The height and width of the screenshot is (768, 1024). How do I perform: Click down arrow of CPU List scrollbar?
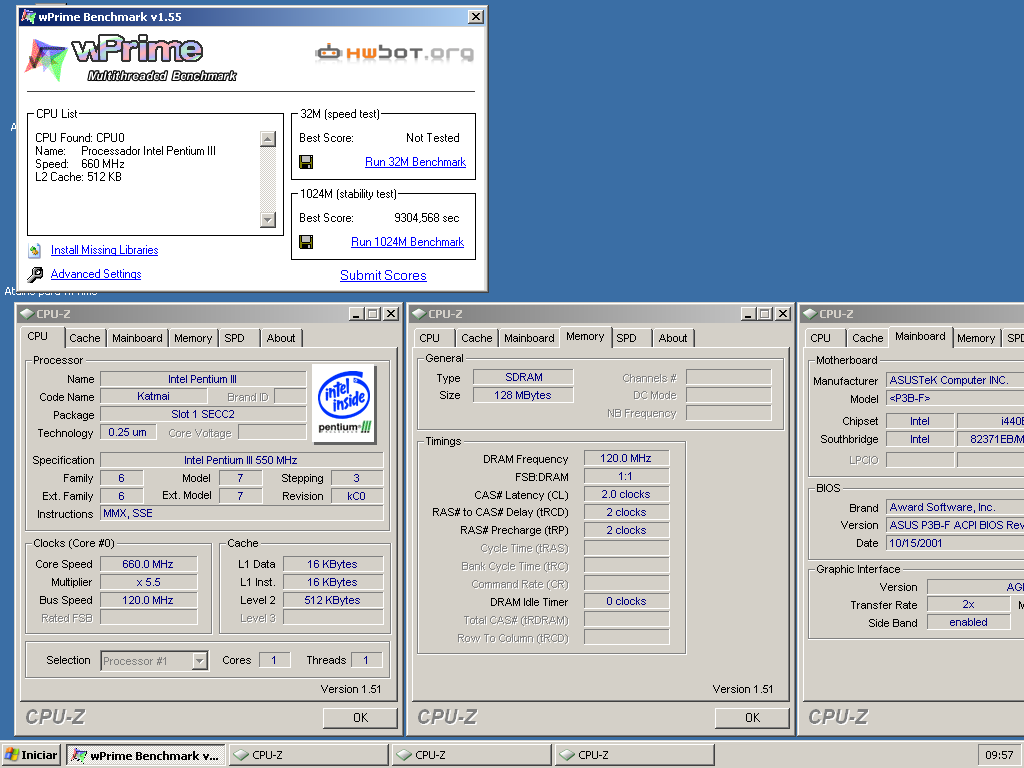(x=268, y=219)
